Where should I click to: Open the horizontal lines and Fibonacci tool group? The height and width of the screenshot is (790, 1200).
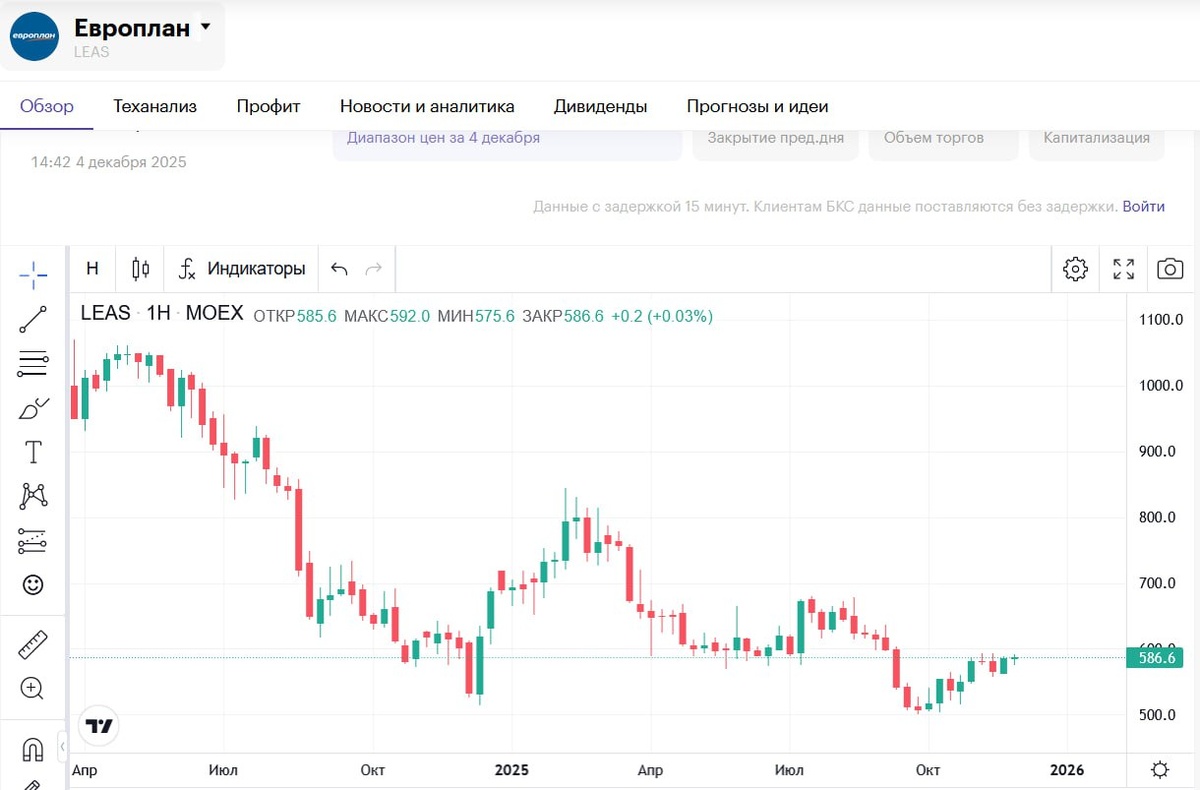click(33, 364)
